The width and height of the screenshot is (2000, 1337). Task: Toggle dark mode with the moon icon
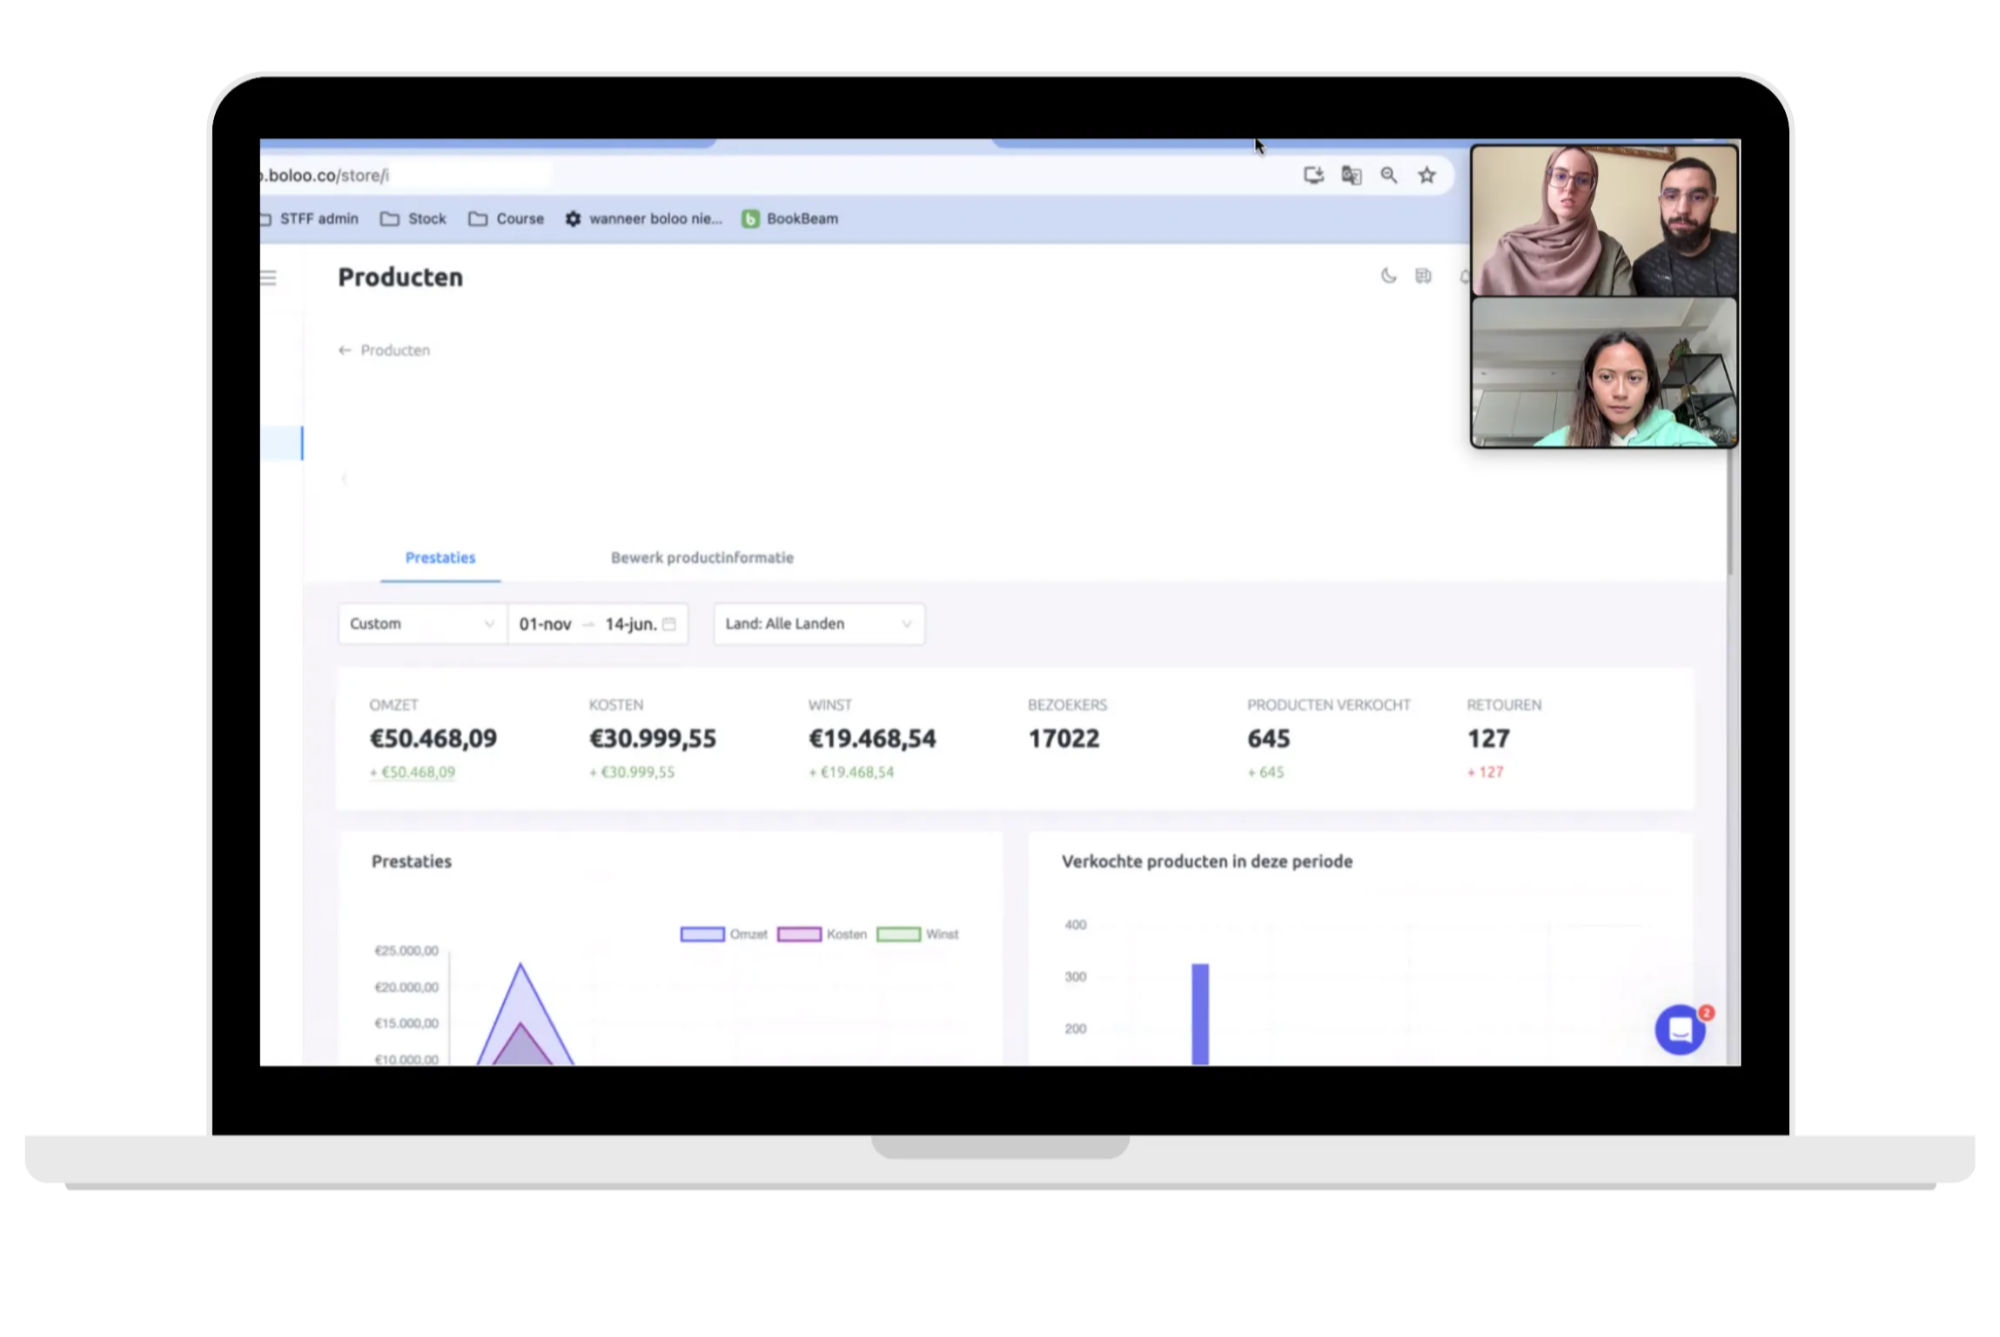[x=1388, y=276]
